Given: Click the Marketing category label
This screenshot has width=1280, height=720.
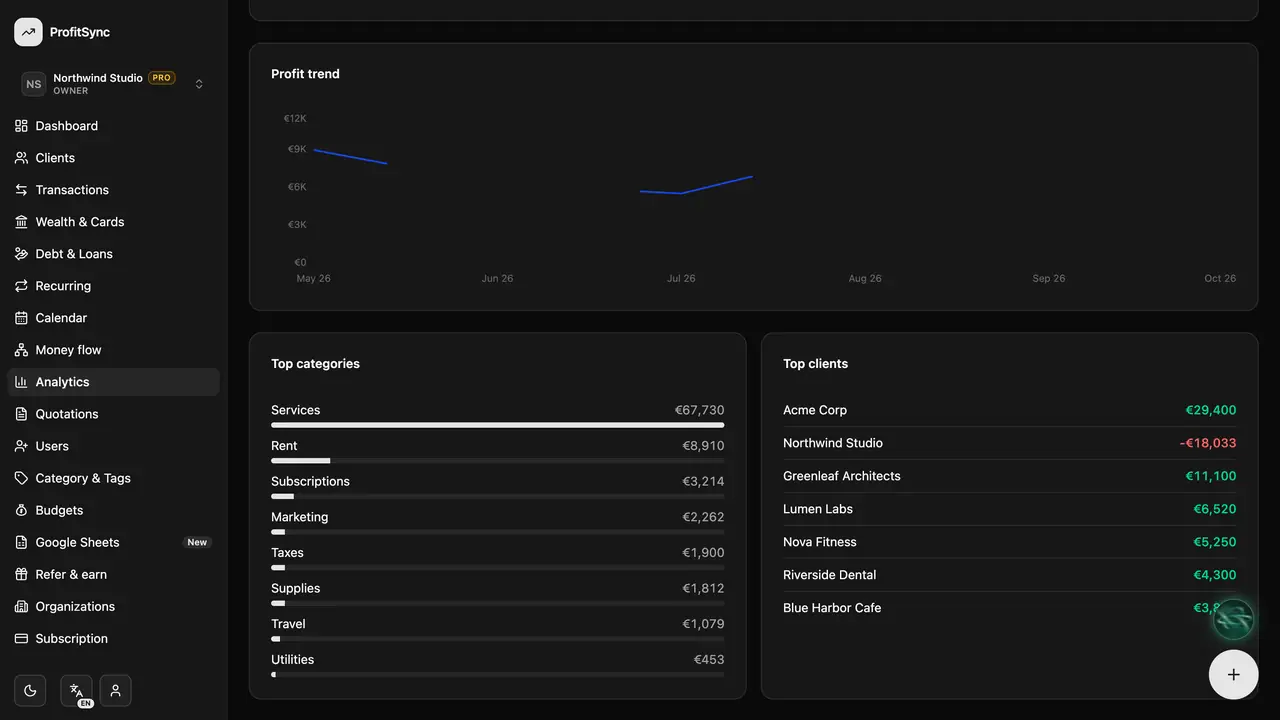Looking at the screenshot, I should click(300, 517).
